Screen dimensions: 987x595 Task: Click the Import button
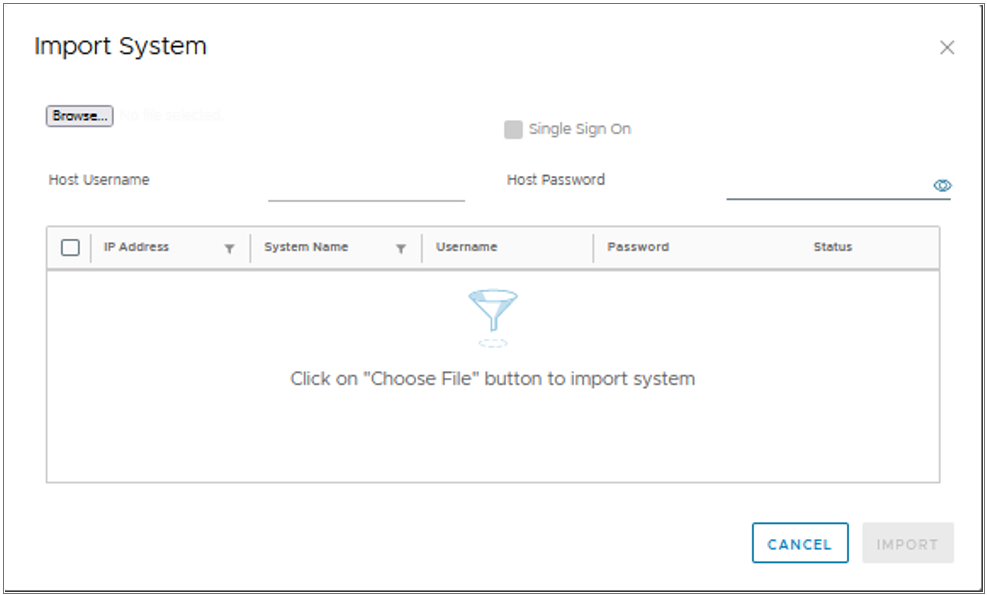pyautogui.click(x=908, y=543)
